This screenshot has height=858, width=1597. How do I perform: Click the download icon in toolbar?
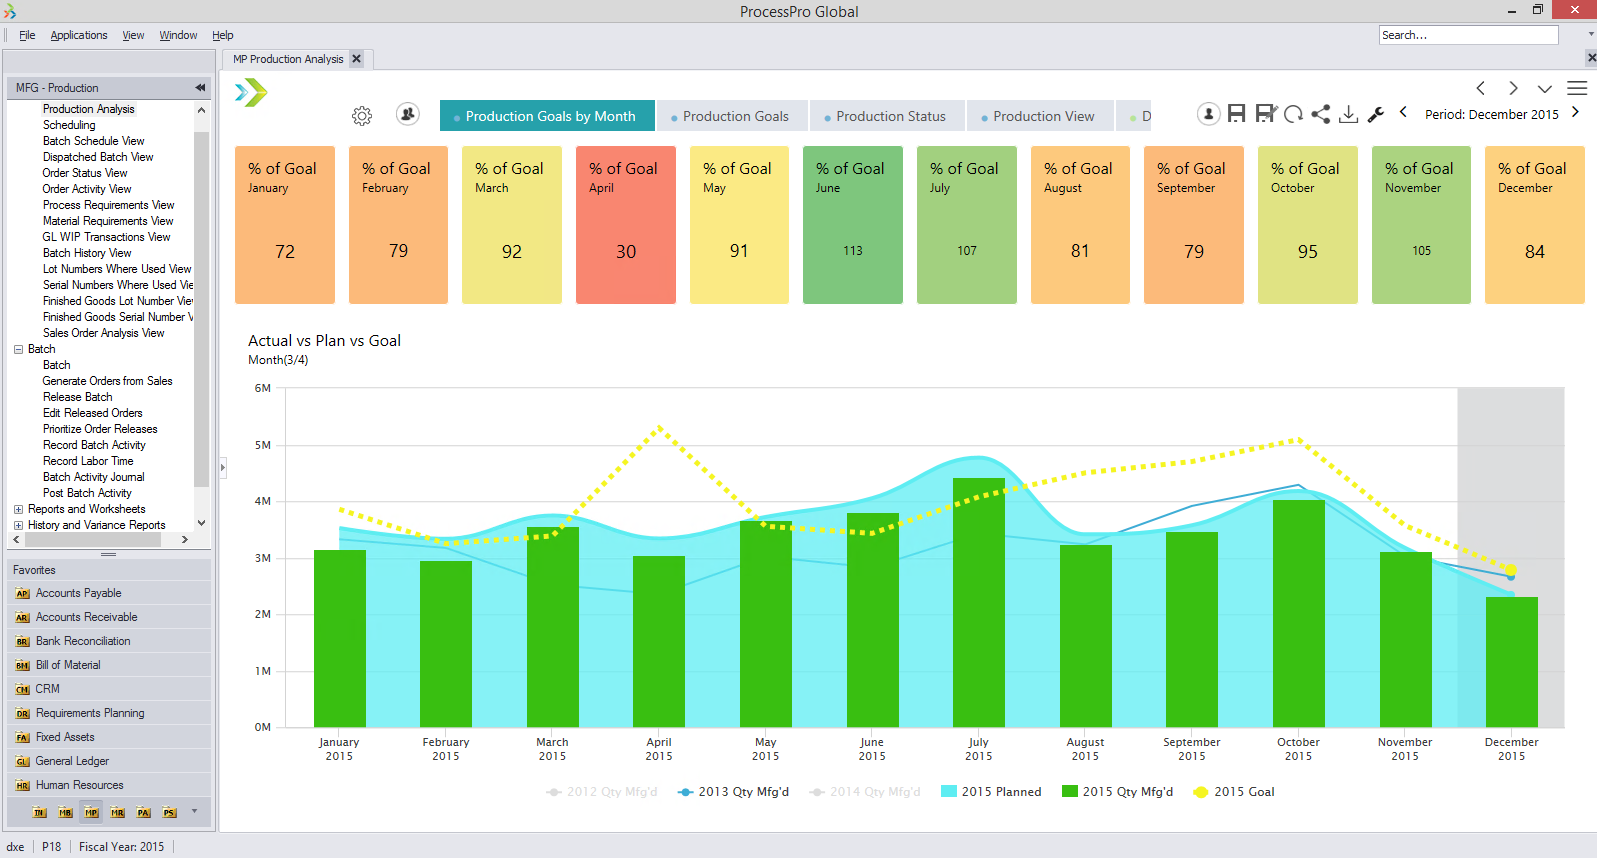click(1348, 114)
